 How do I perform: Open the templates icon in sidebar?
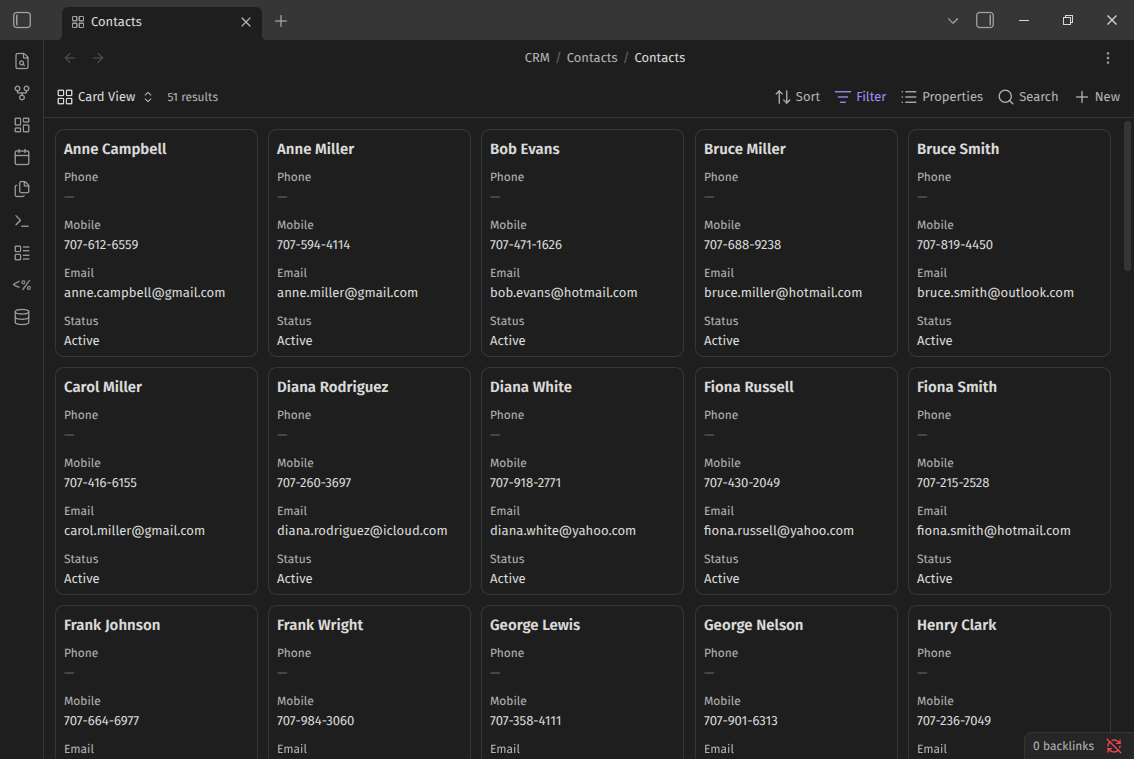click(22, 285)
